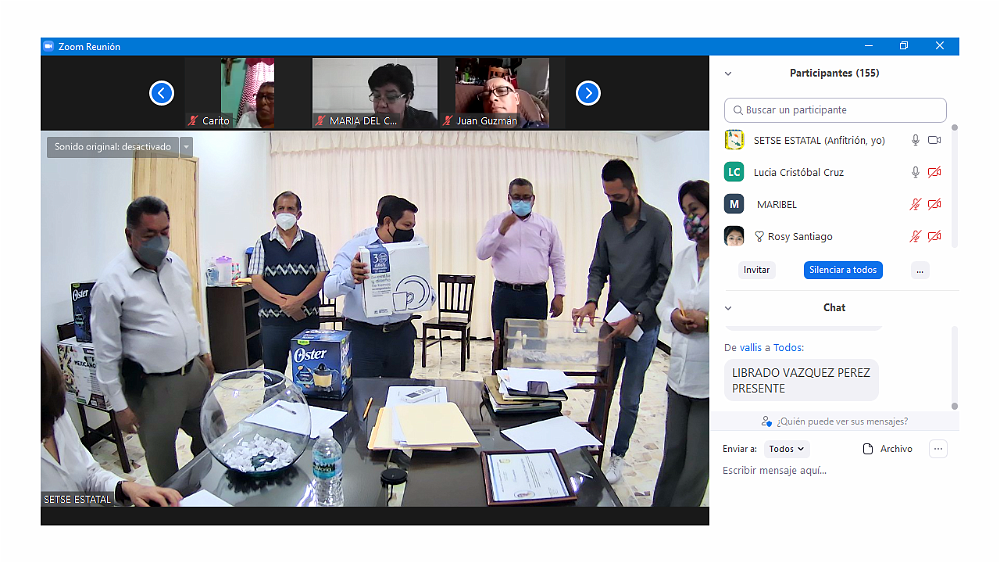Unmute MARIBEL's microphone
Screen dimensions: 1000x563
point(915,204)
